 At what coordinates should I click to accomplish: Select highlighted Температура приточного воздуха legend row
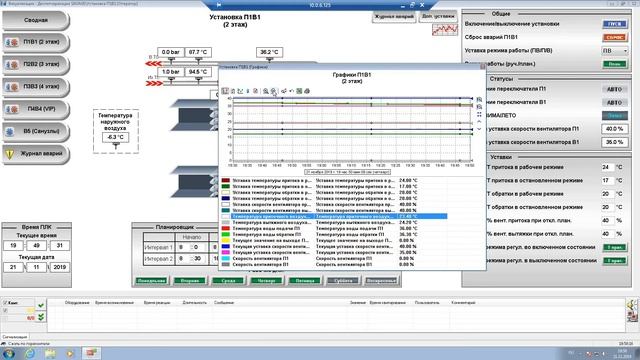(334, 216)
